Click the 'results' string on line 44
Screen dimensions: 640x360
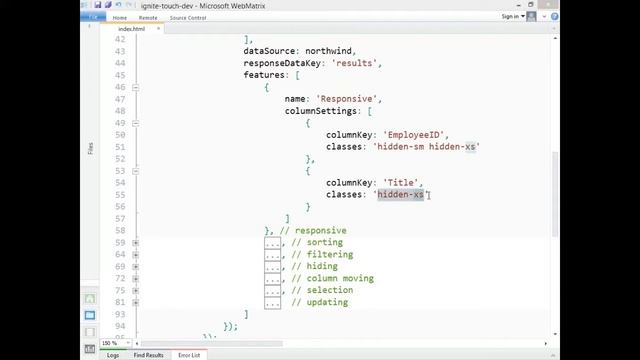354,63
